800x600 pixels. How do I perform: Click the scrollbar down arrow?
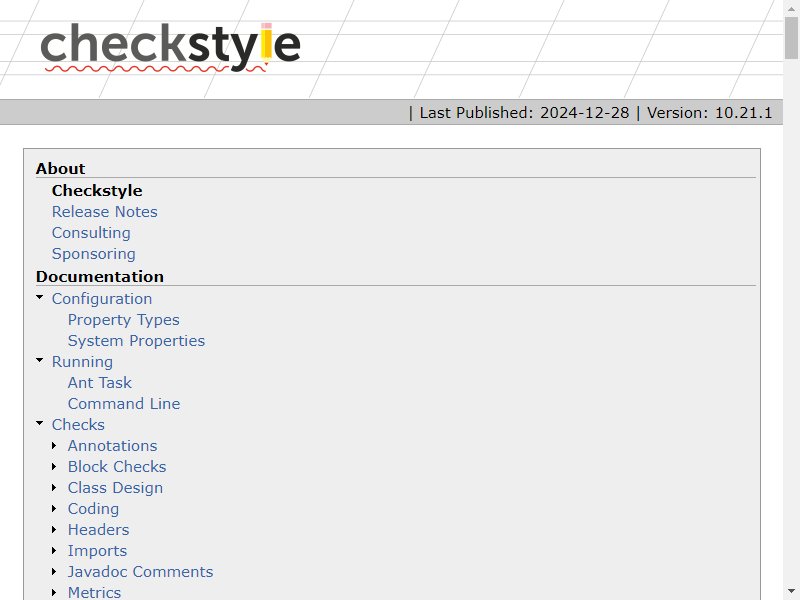tap(791, 591)
